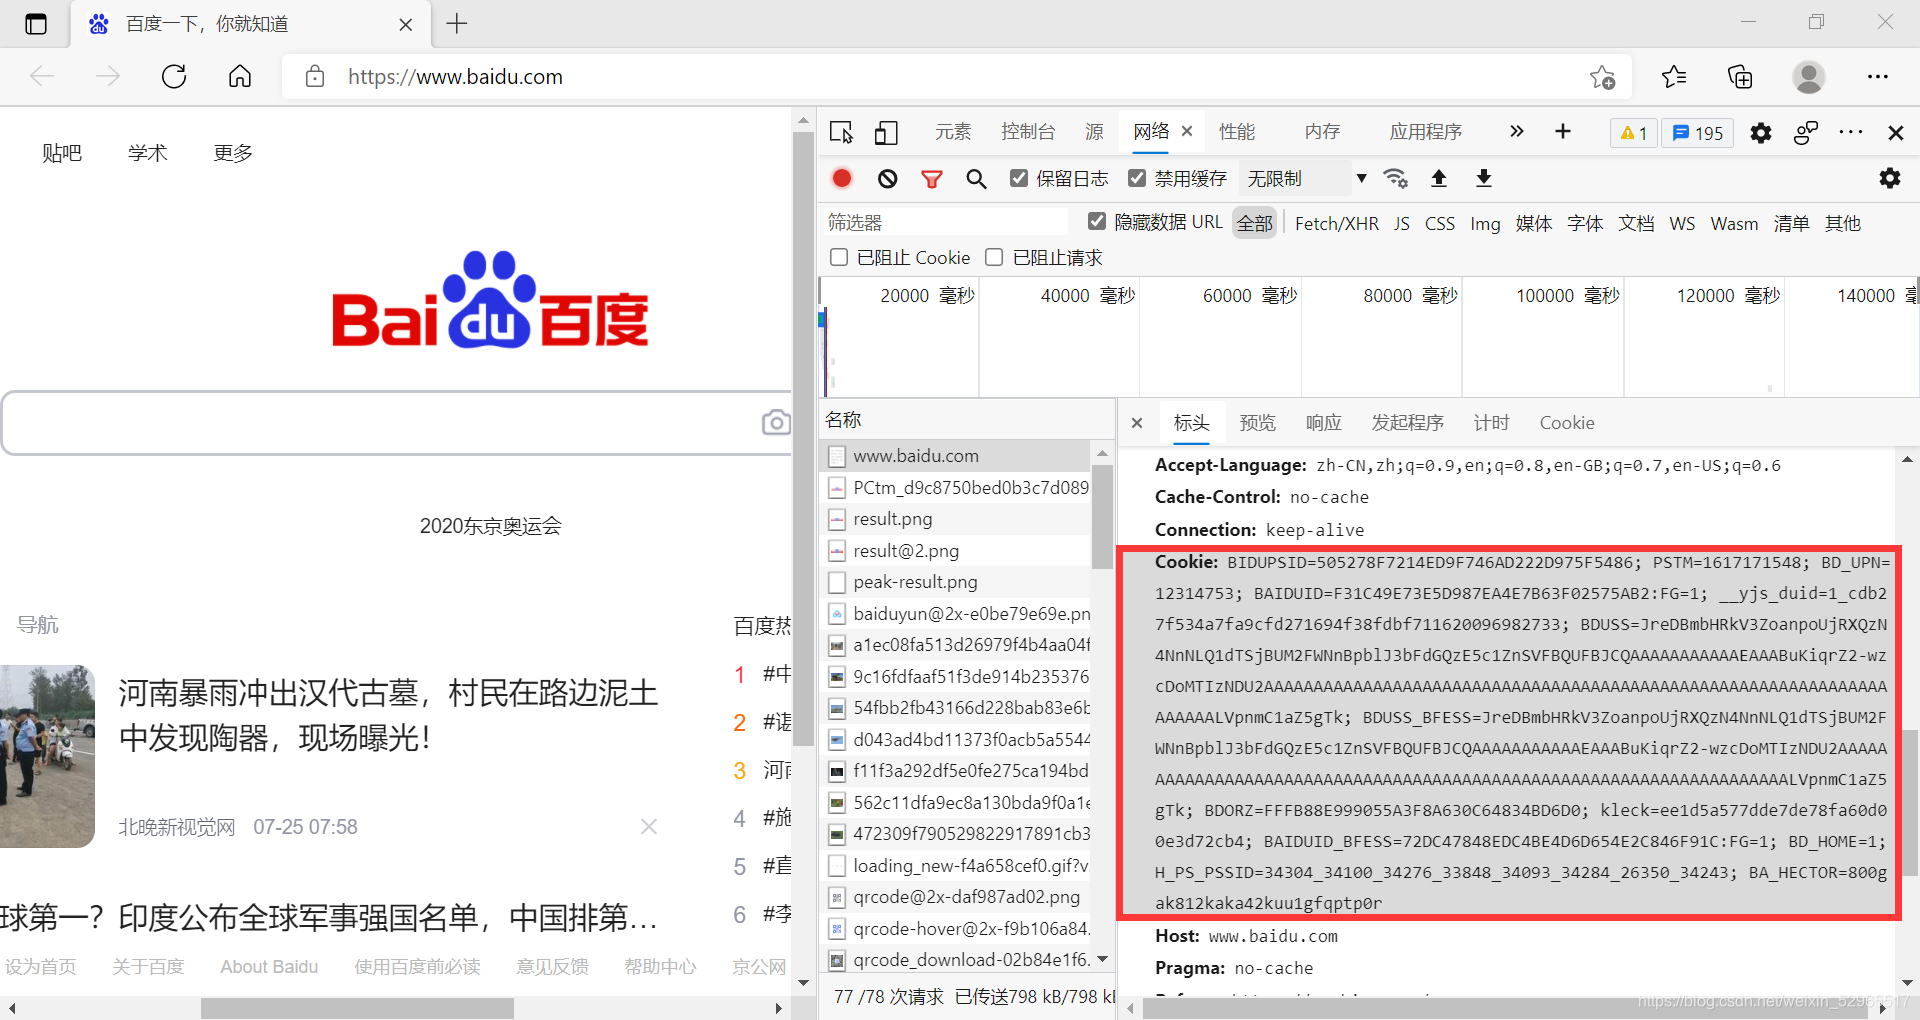Click the request list vertical scrollbar
Screen dimensions: 1920x1020
pos(1102,515)
